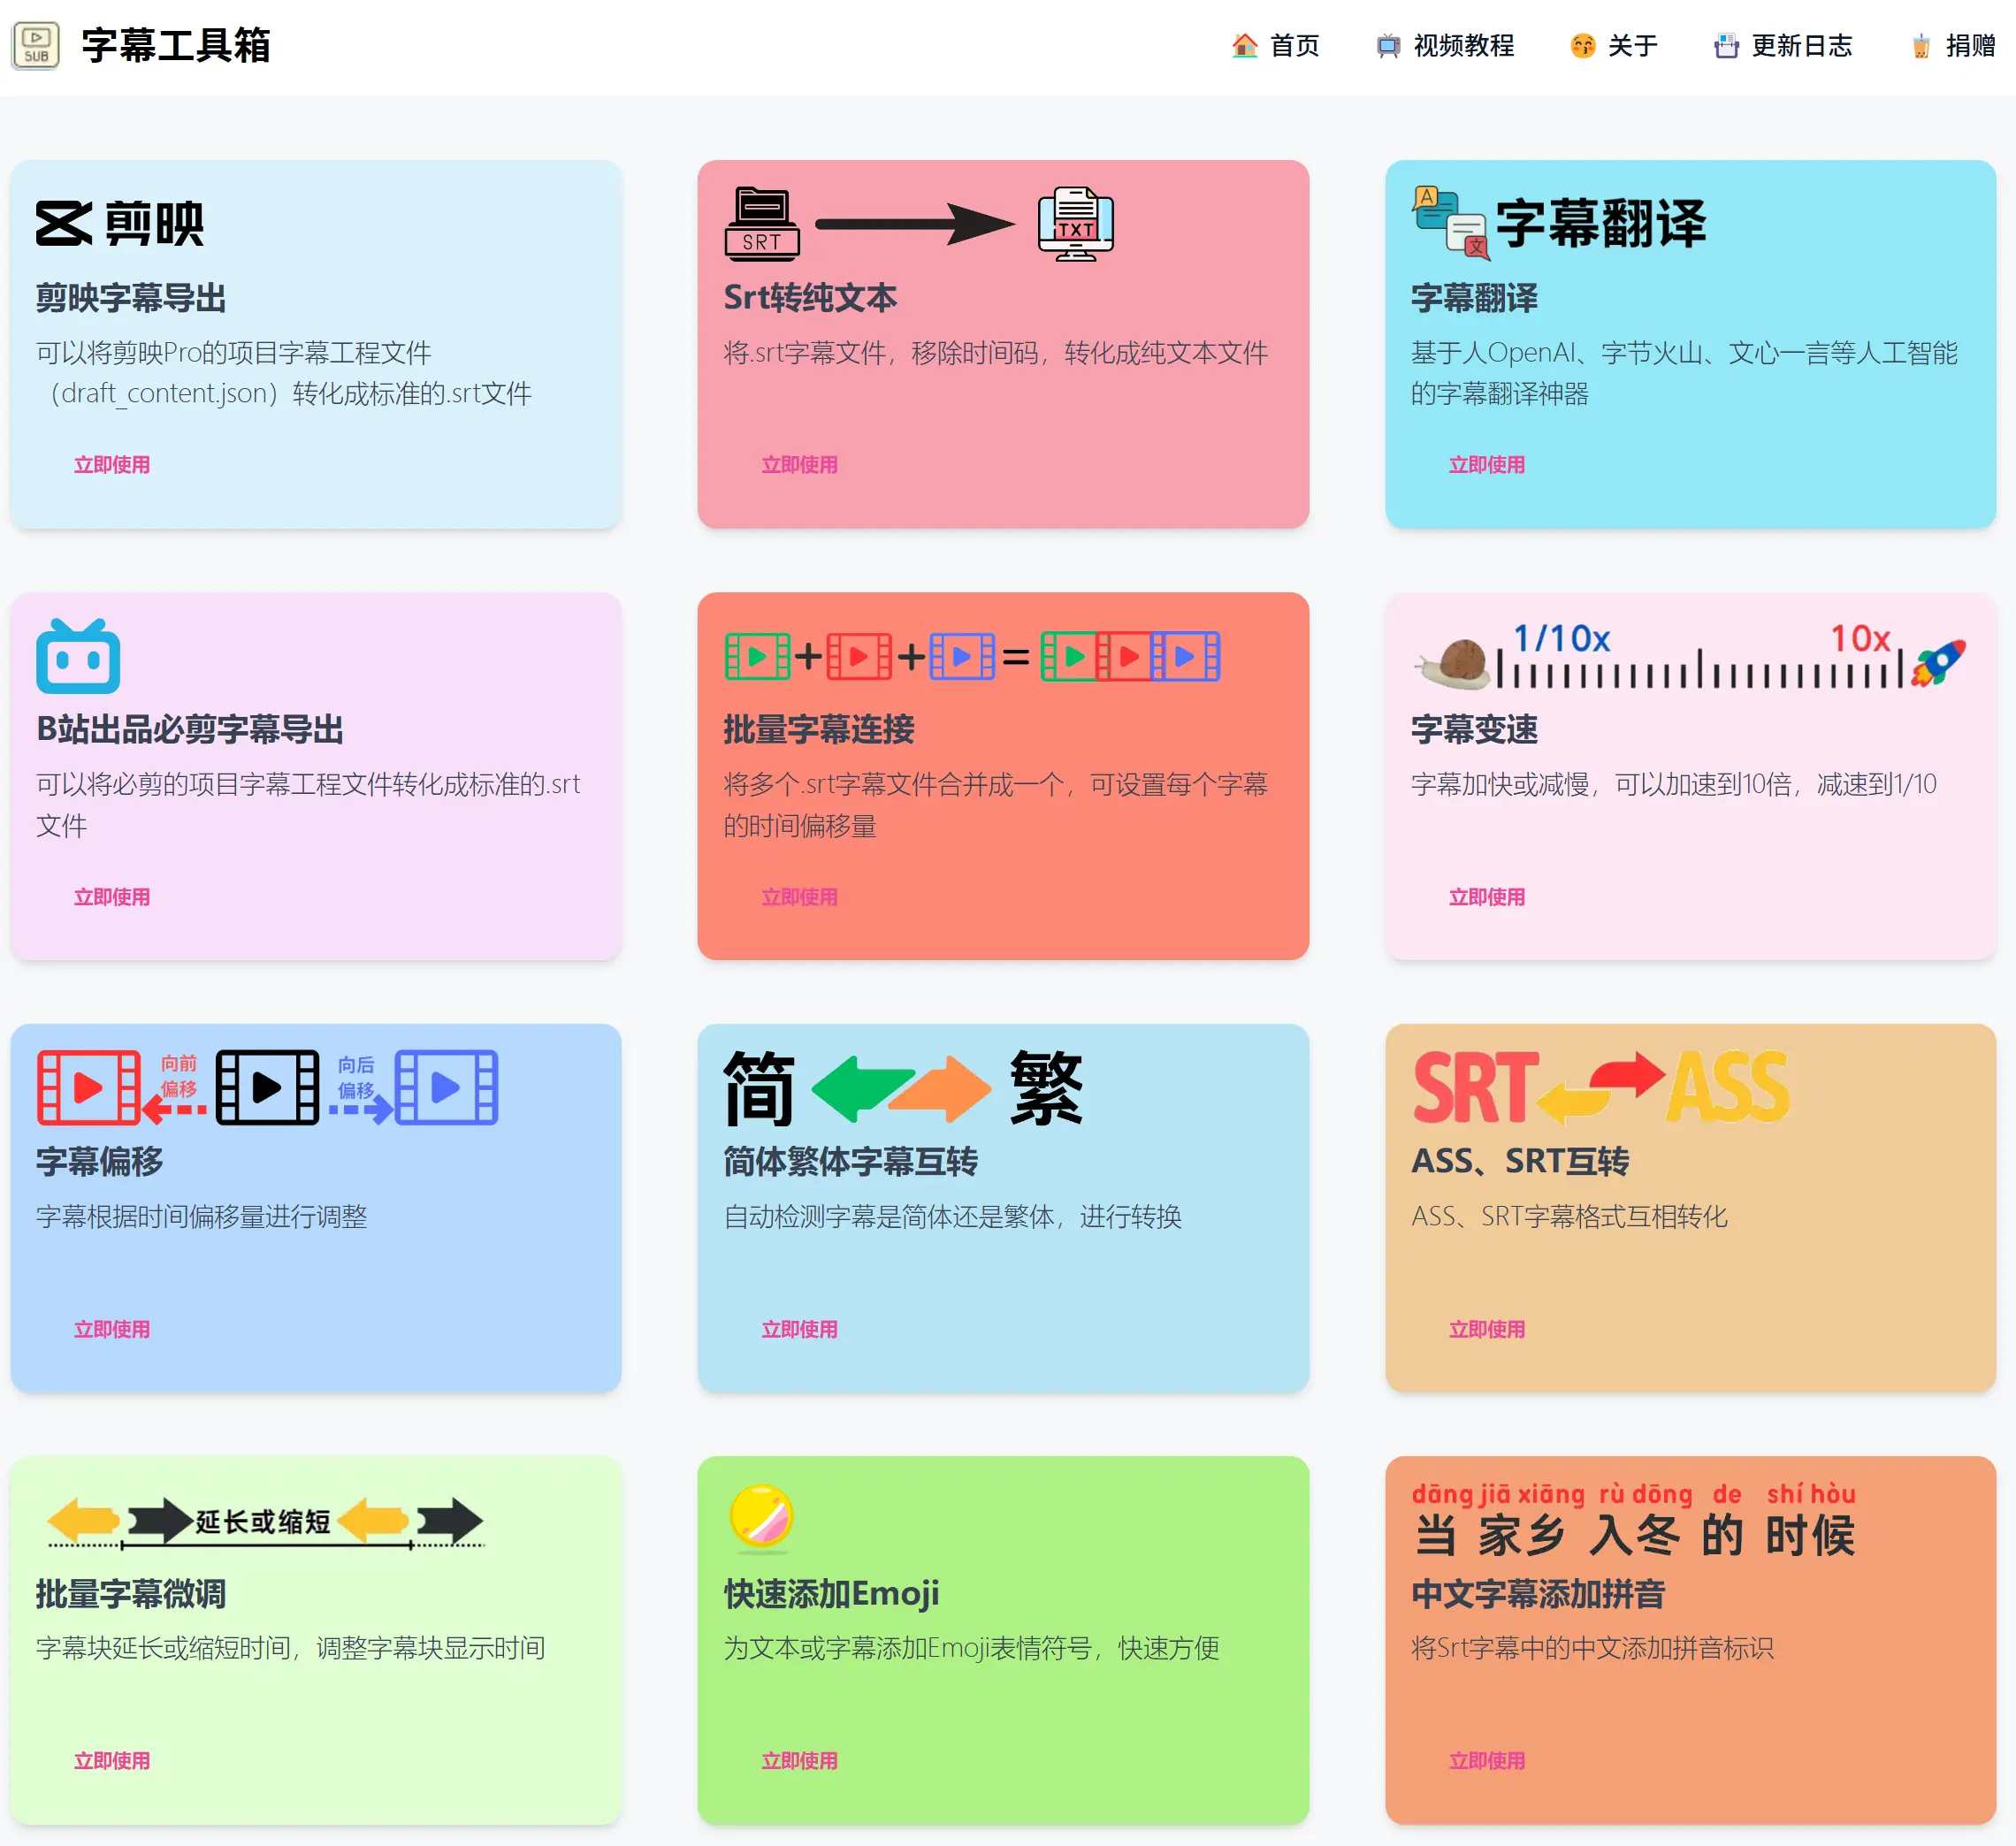Click the calendar icon beside 更新日志

click(1726, 46)
